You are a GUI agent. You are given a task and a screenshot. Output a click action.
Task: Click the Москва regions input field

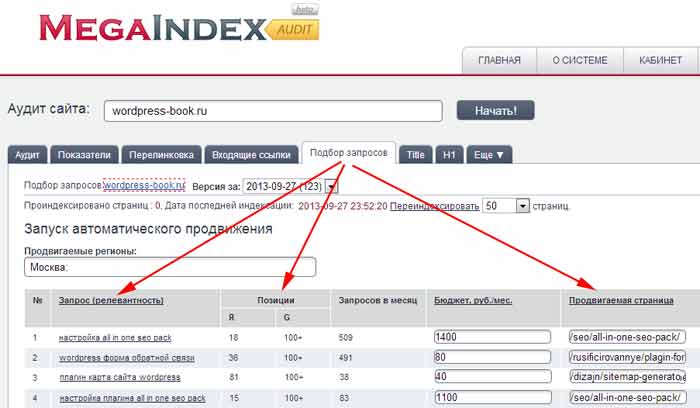(x=168, y=267)
